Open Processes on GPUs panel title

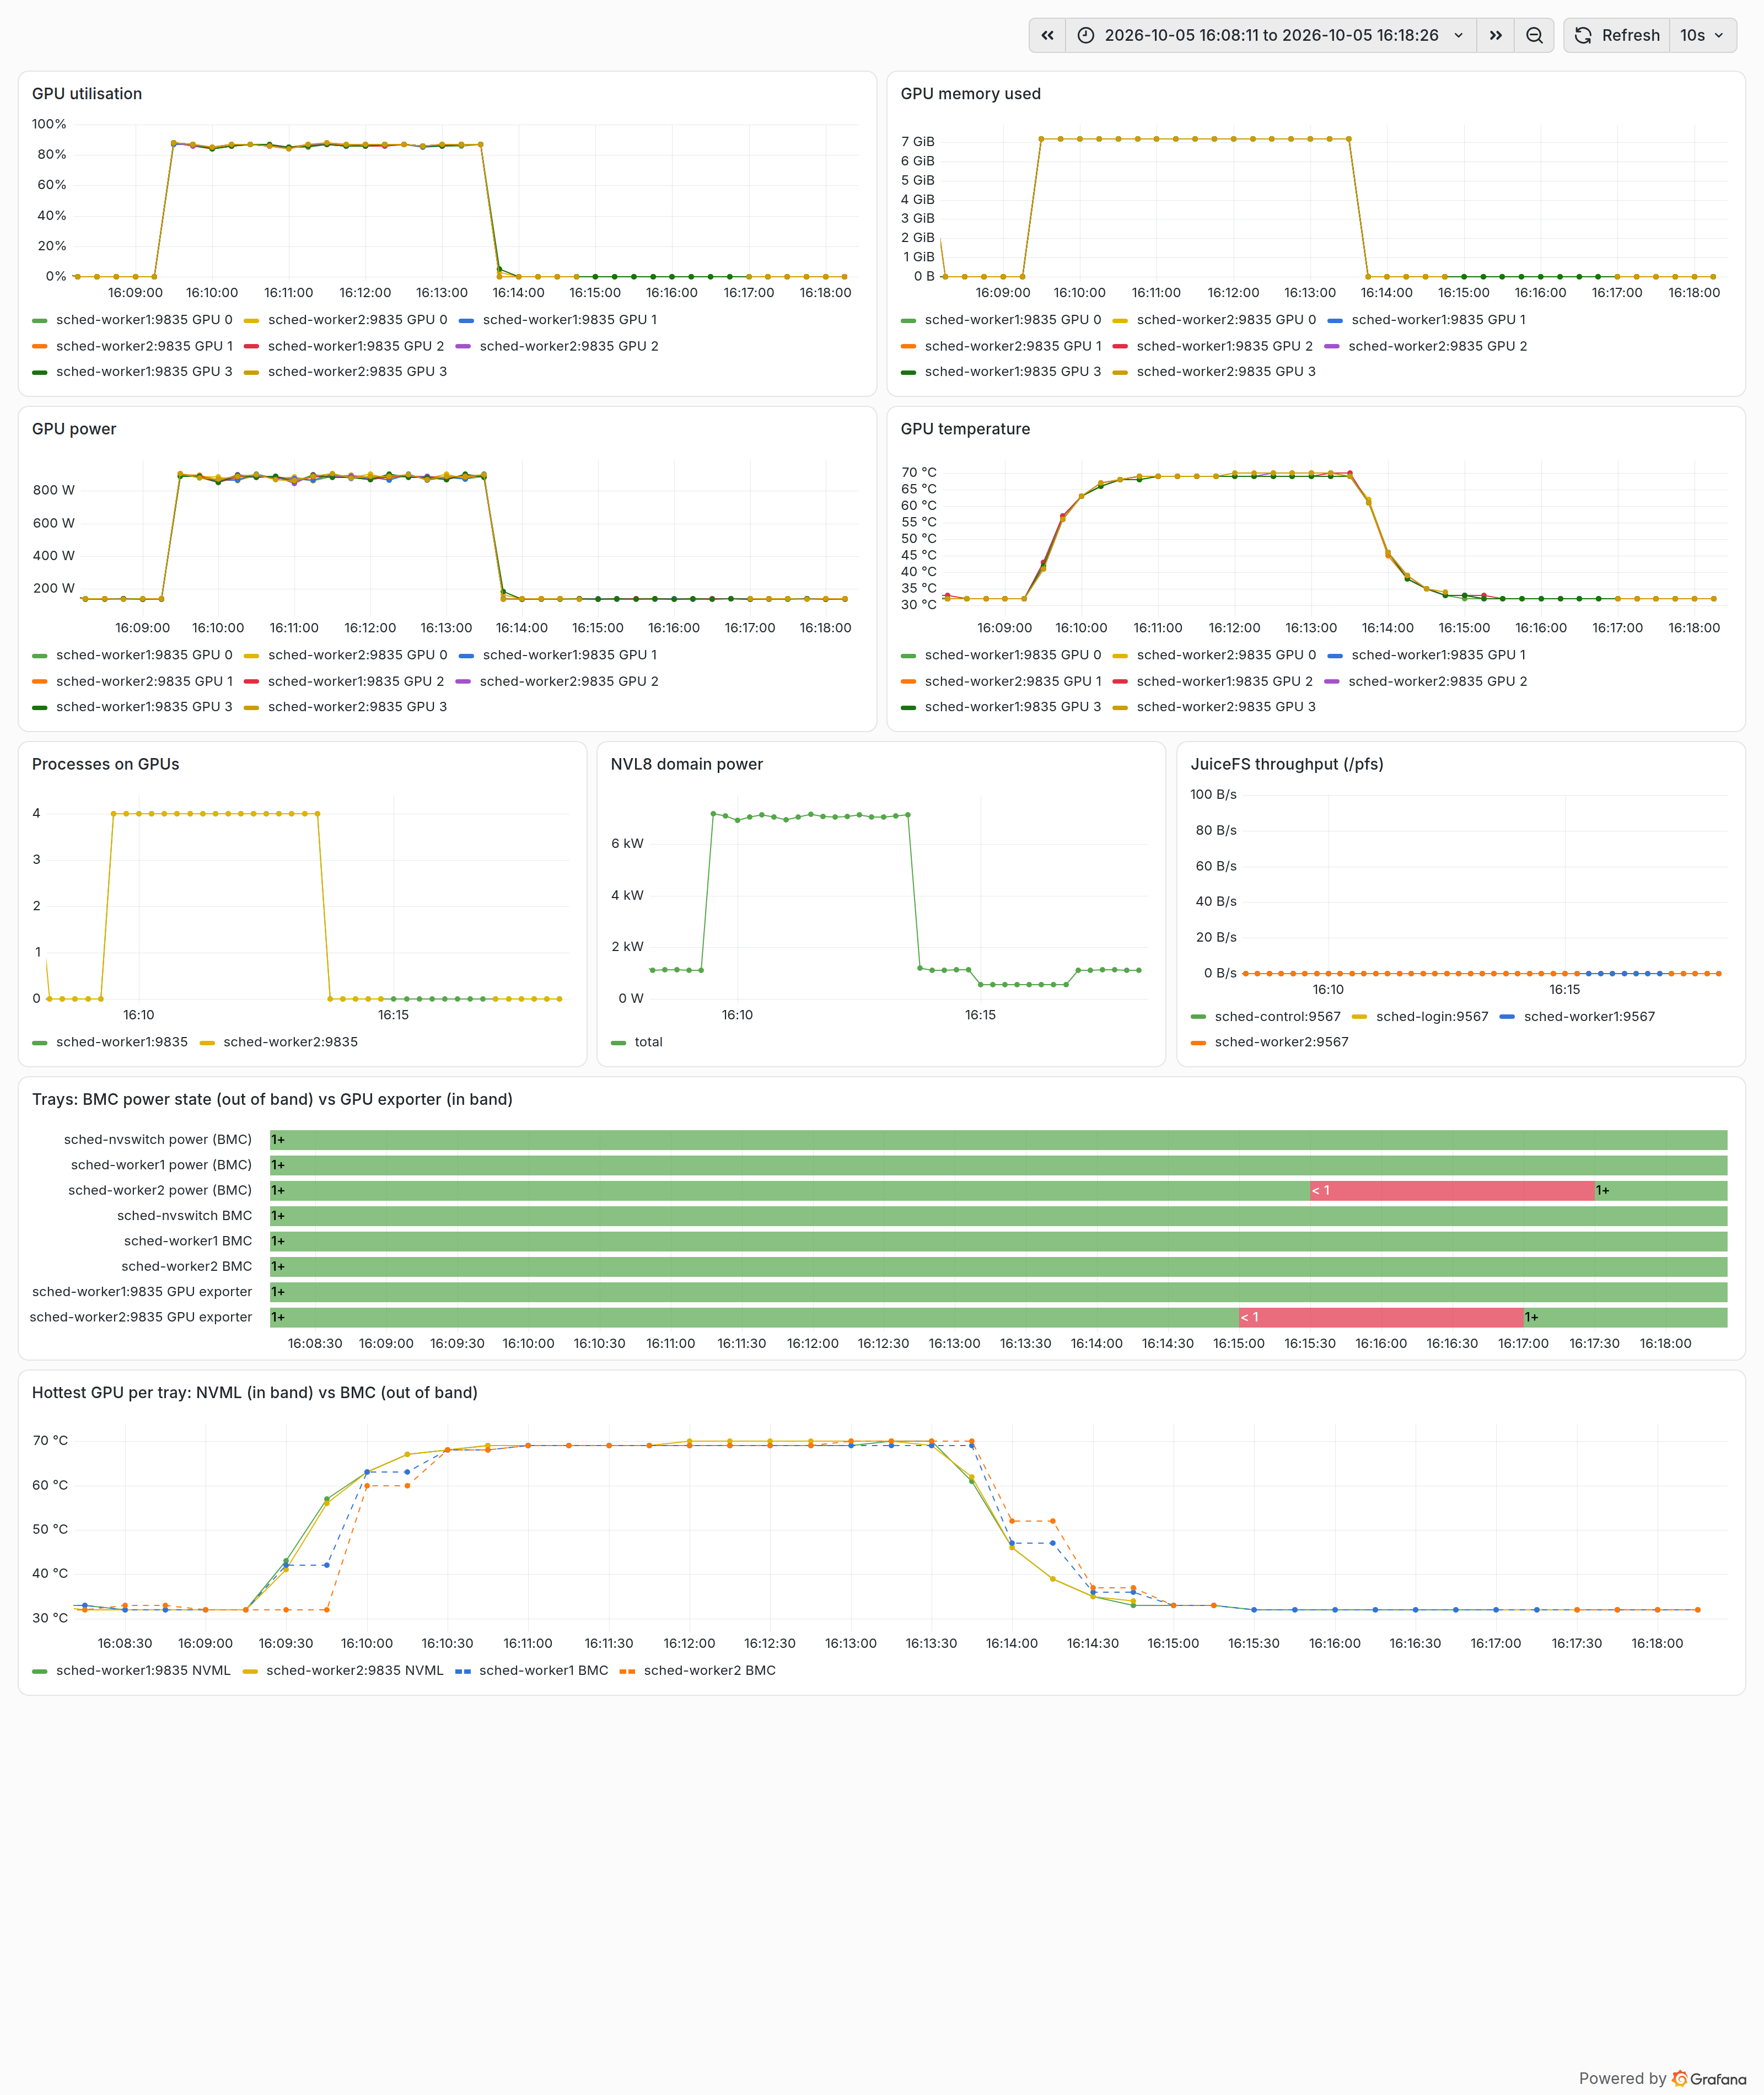[105, 764]
